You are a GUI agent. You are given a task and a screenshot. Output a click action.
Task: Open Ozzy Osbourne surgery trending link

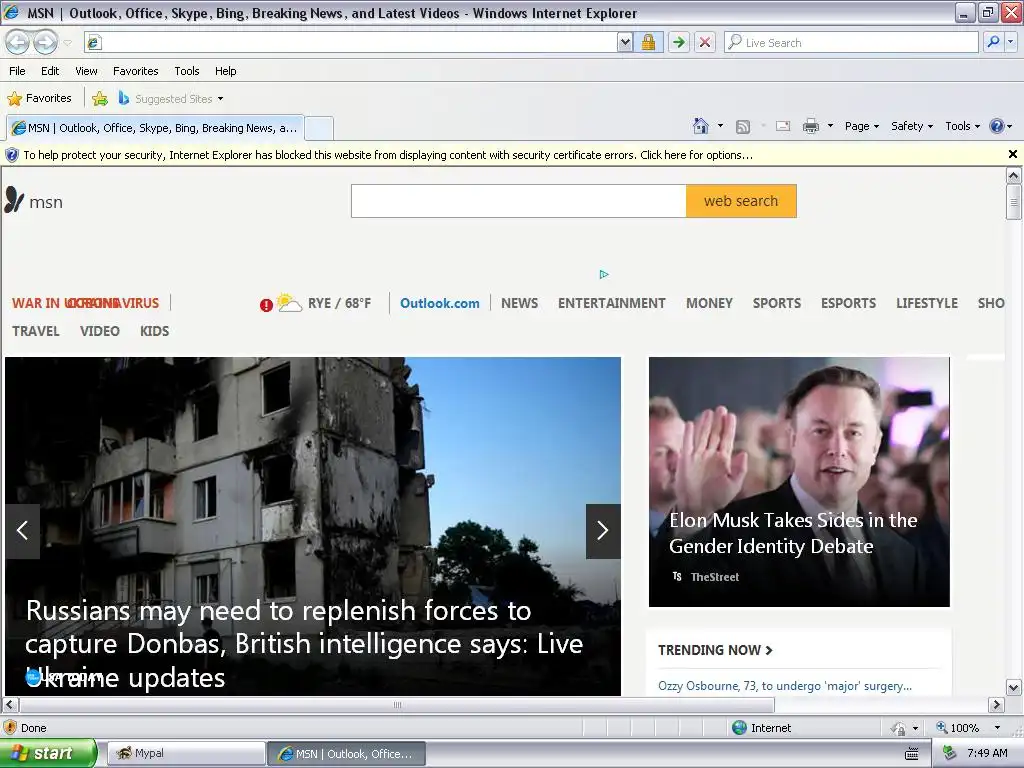click(x=785, y=686)
